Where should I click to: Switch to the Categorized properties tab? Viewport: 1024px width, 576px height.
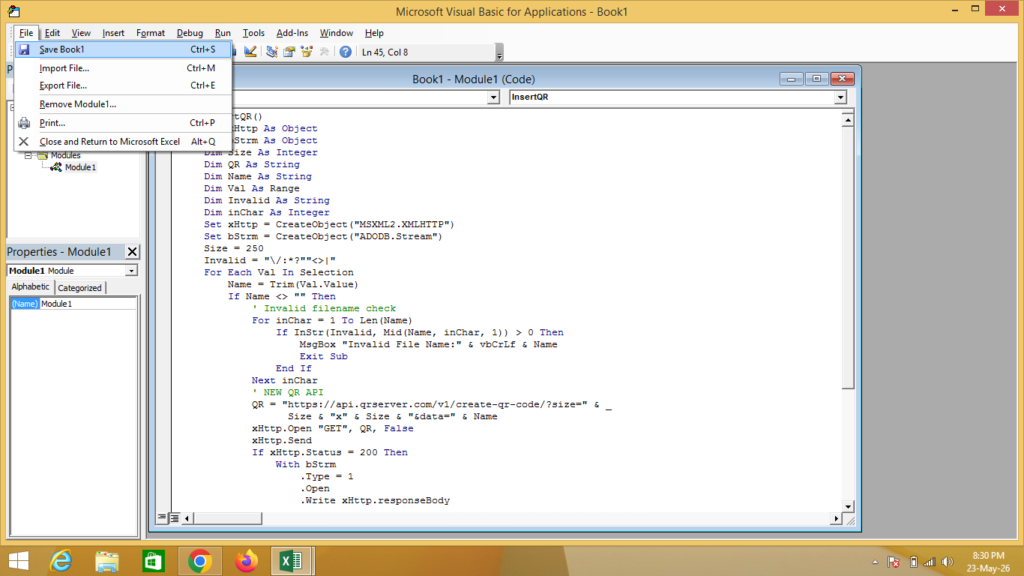click(x=79, y=287)
